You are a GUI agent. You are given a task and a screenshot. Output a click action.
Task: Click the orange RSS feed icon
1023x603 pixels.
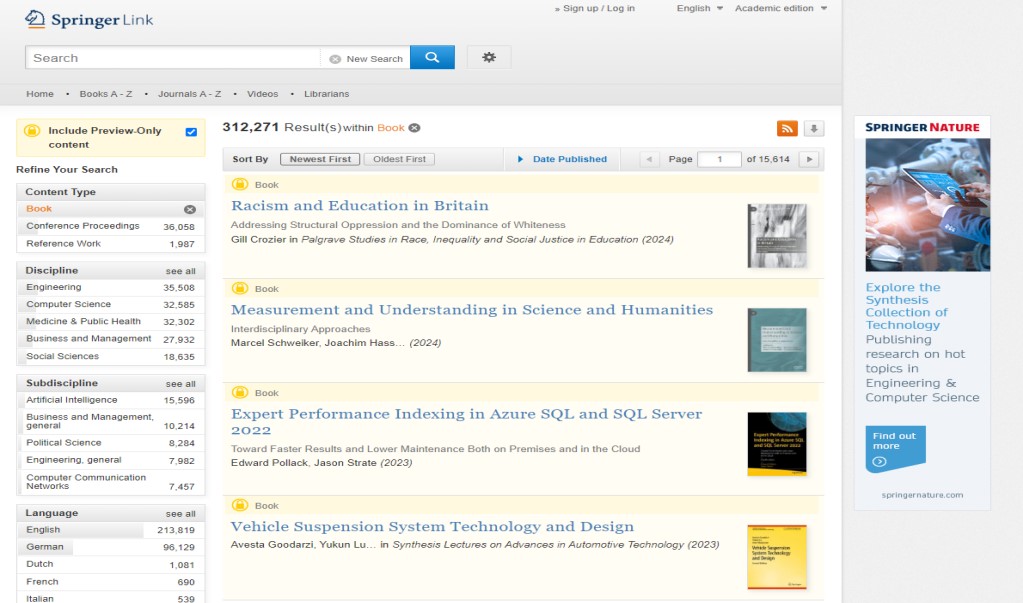click(x=787, y=128)
